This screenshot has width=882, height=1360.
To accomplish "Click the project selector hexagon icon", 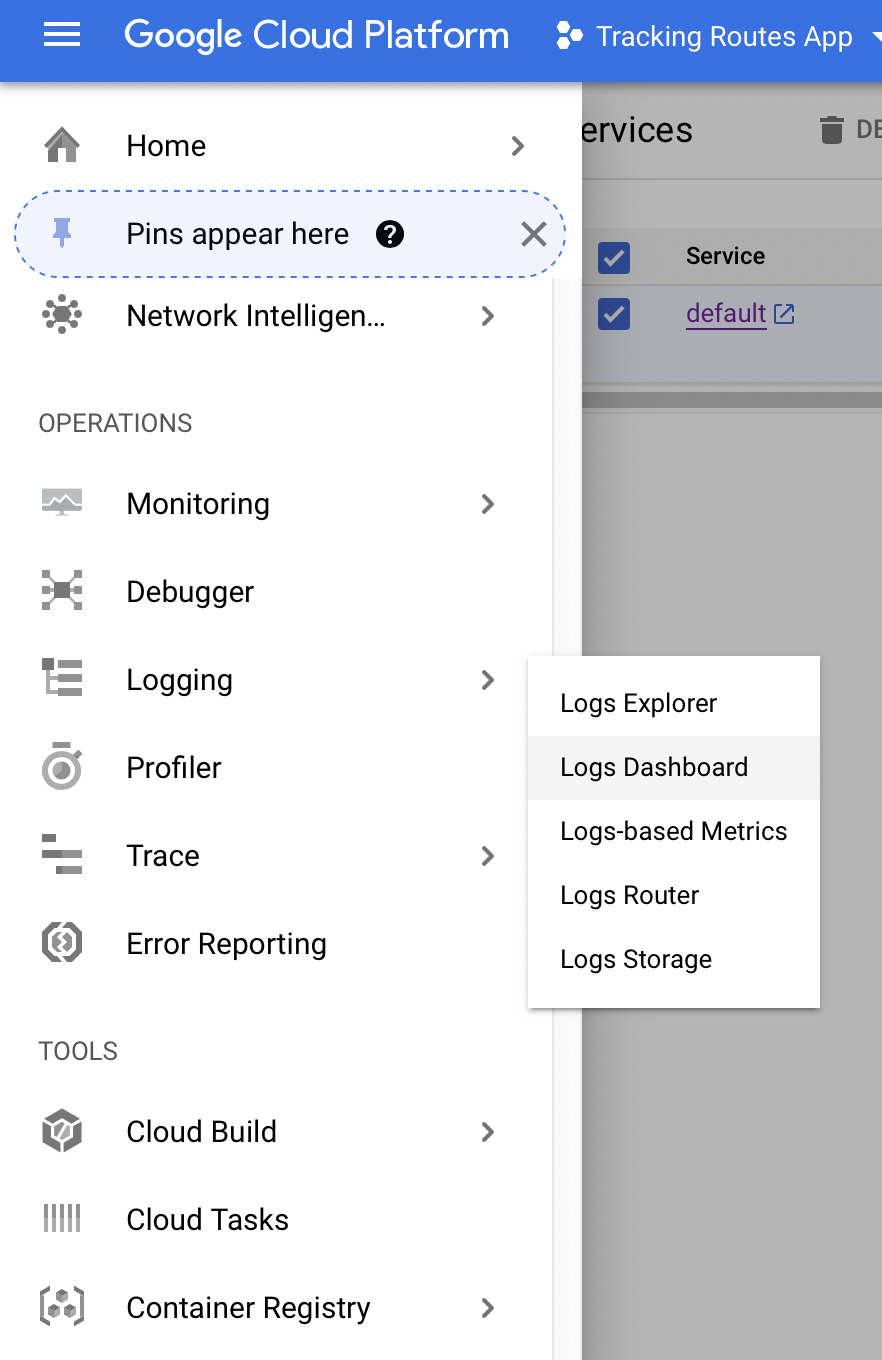I will click(568, 36).
